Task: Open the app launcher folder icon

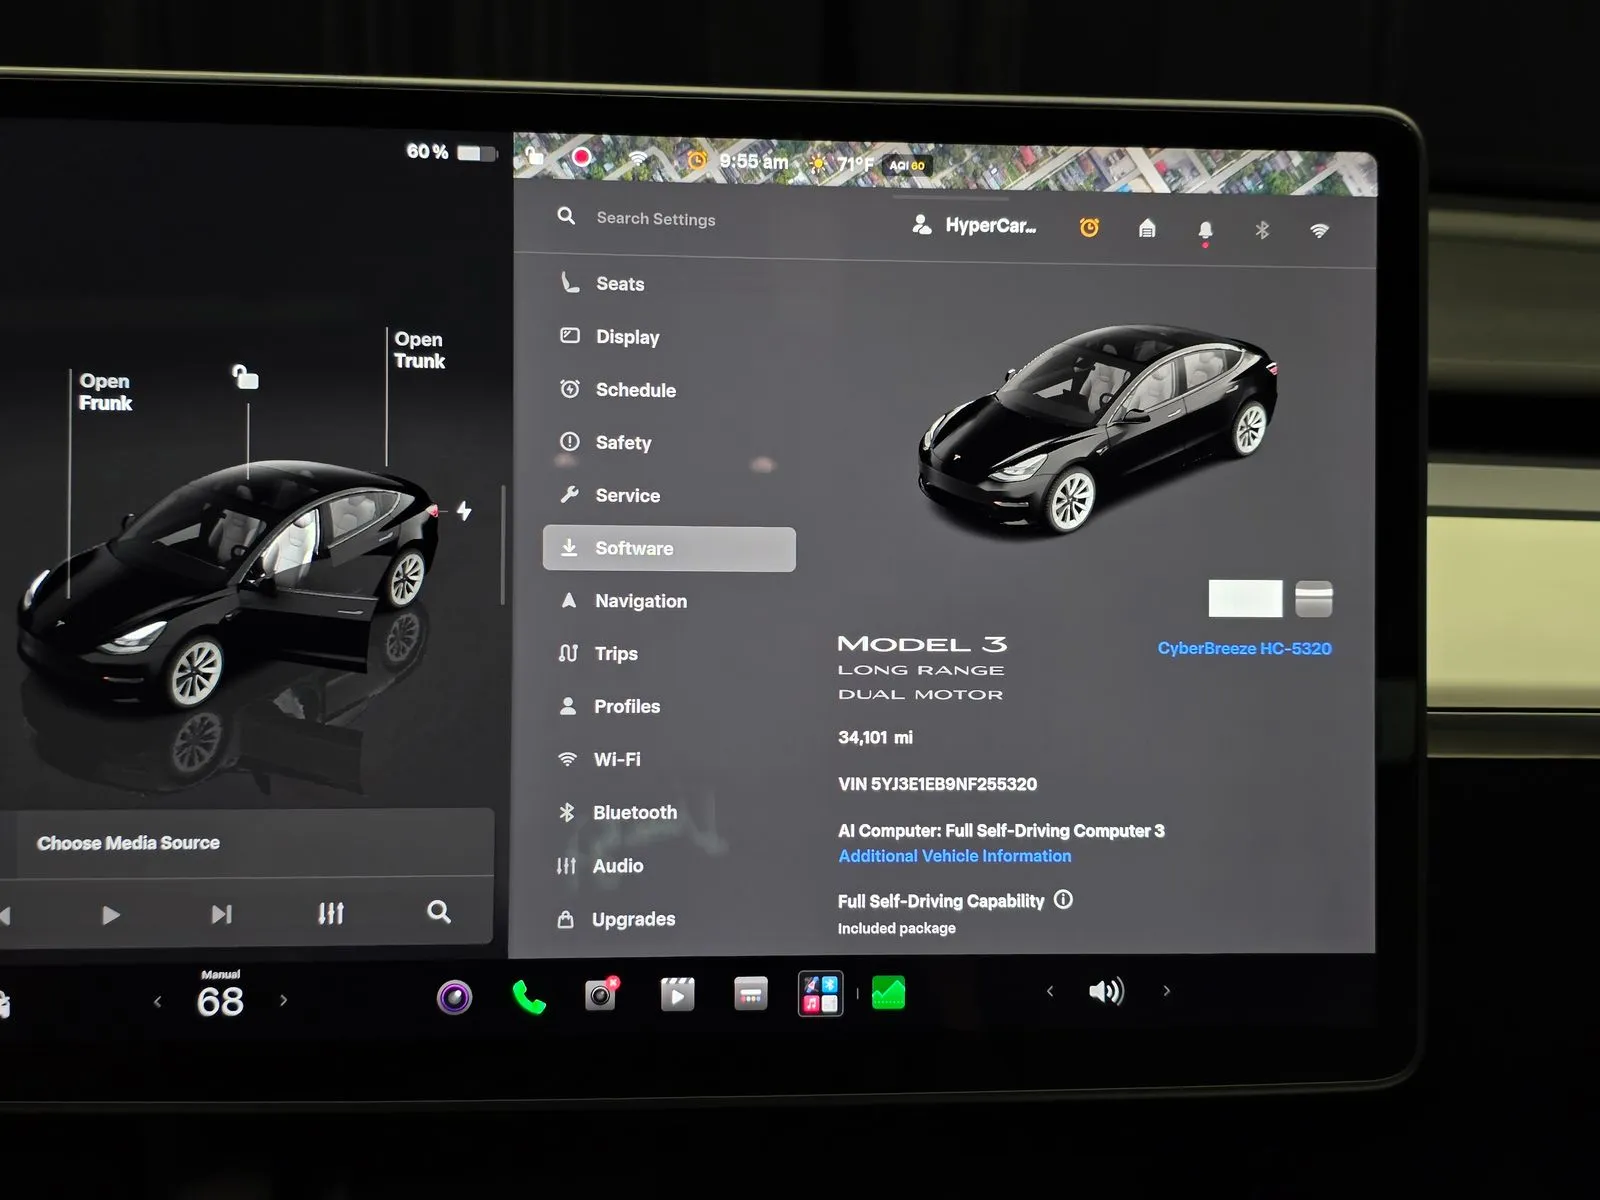Action: (820, 993)
